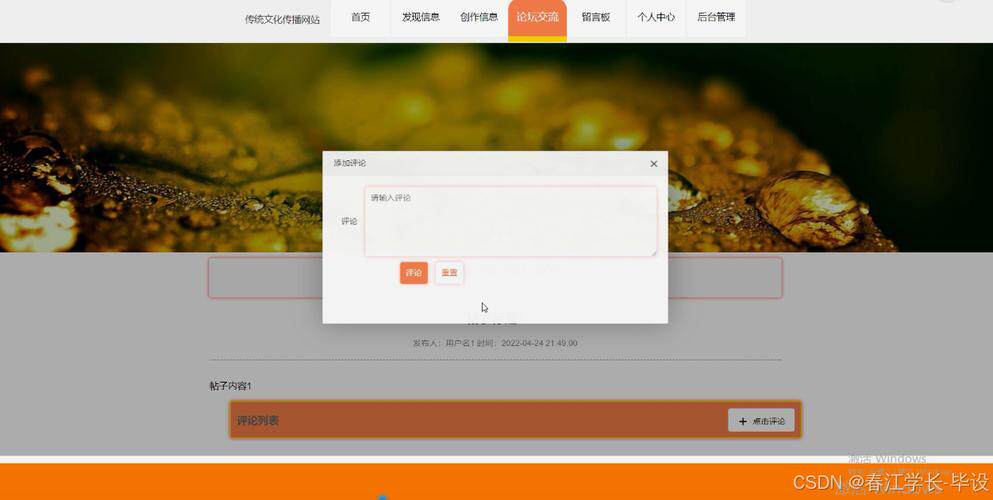Open 后台管理 from the navigation bar

pyautogui.click(x=716, y=18)
